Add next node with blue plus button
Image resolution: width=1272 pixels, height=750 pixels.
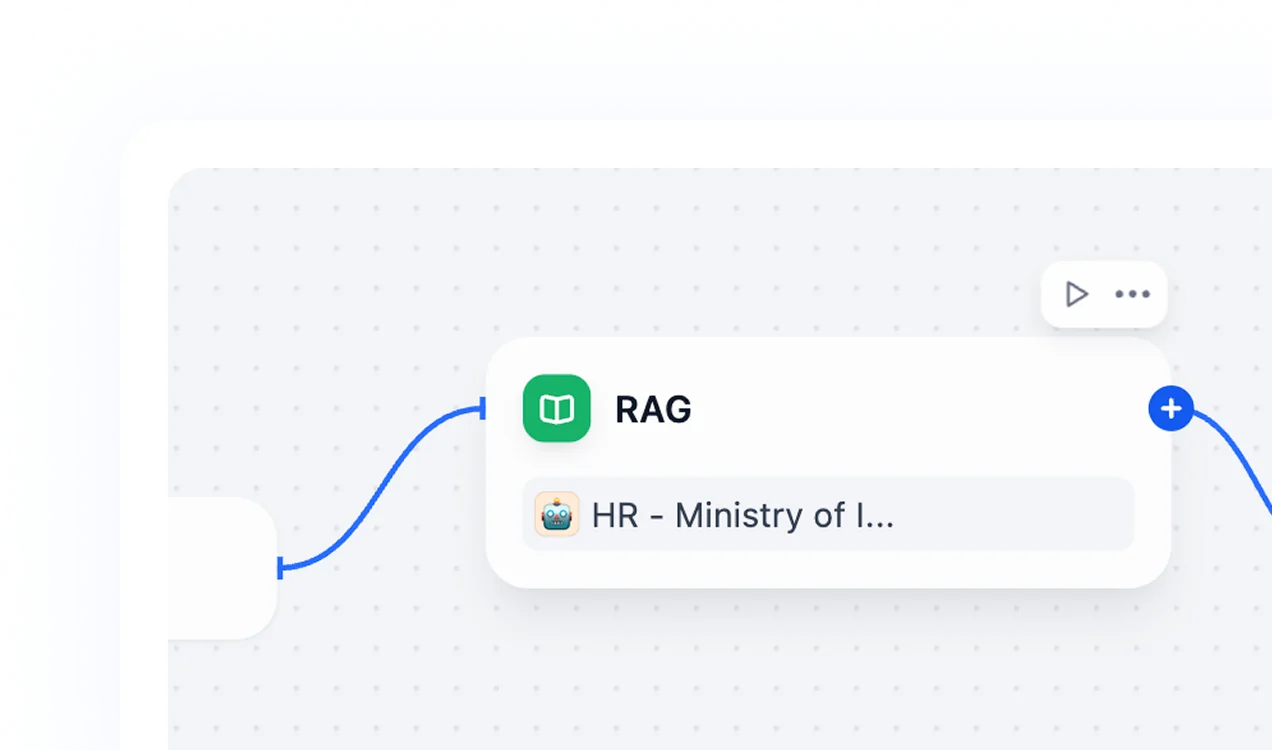coord(1171,408)
